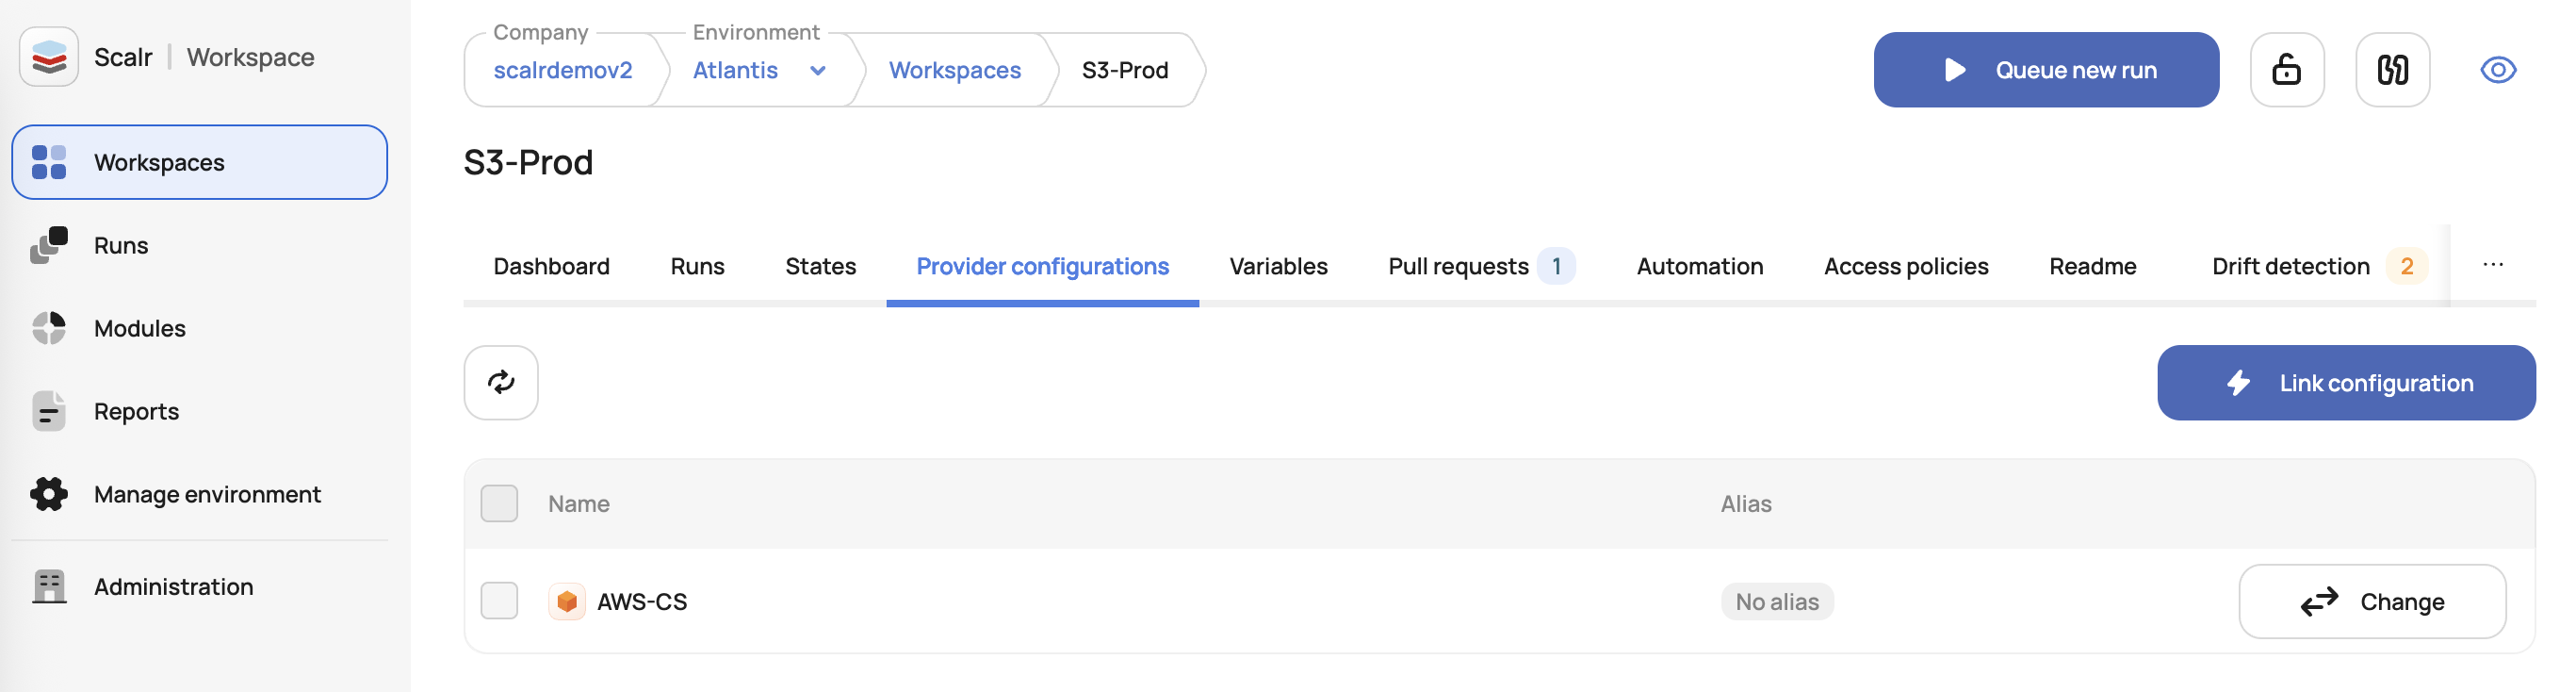Viewport: 2576px width, 692px height.
Task: Open Runs via its sidebar icon
Action: (x=49, y=245)
